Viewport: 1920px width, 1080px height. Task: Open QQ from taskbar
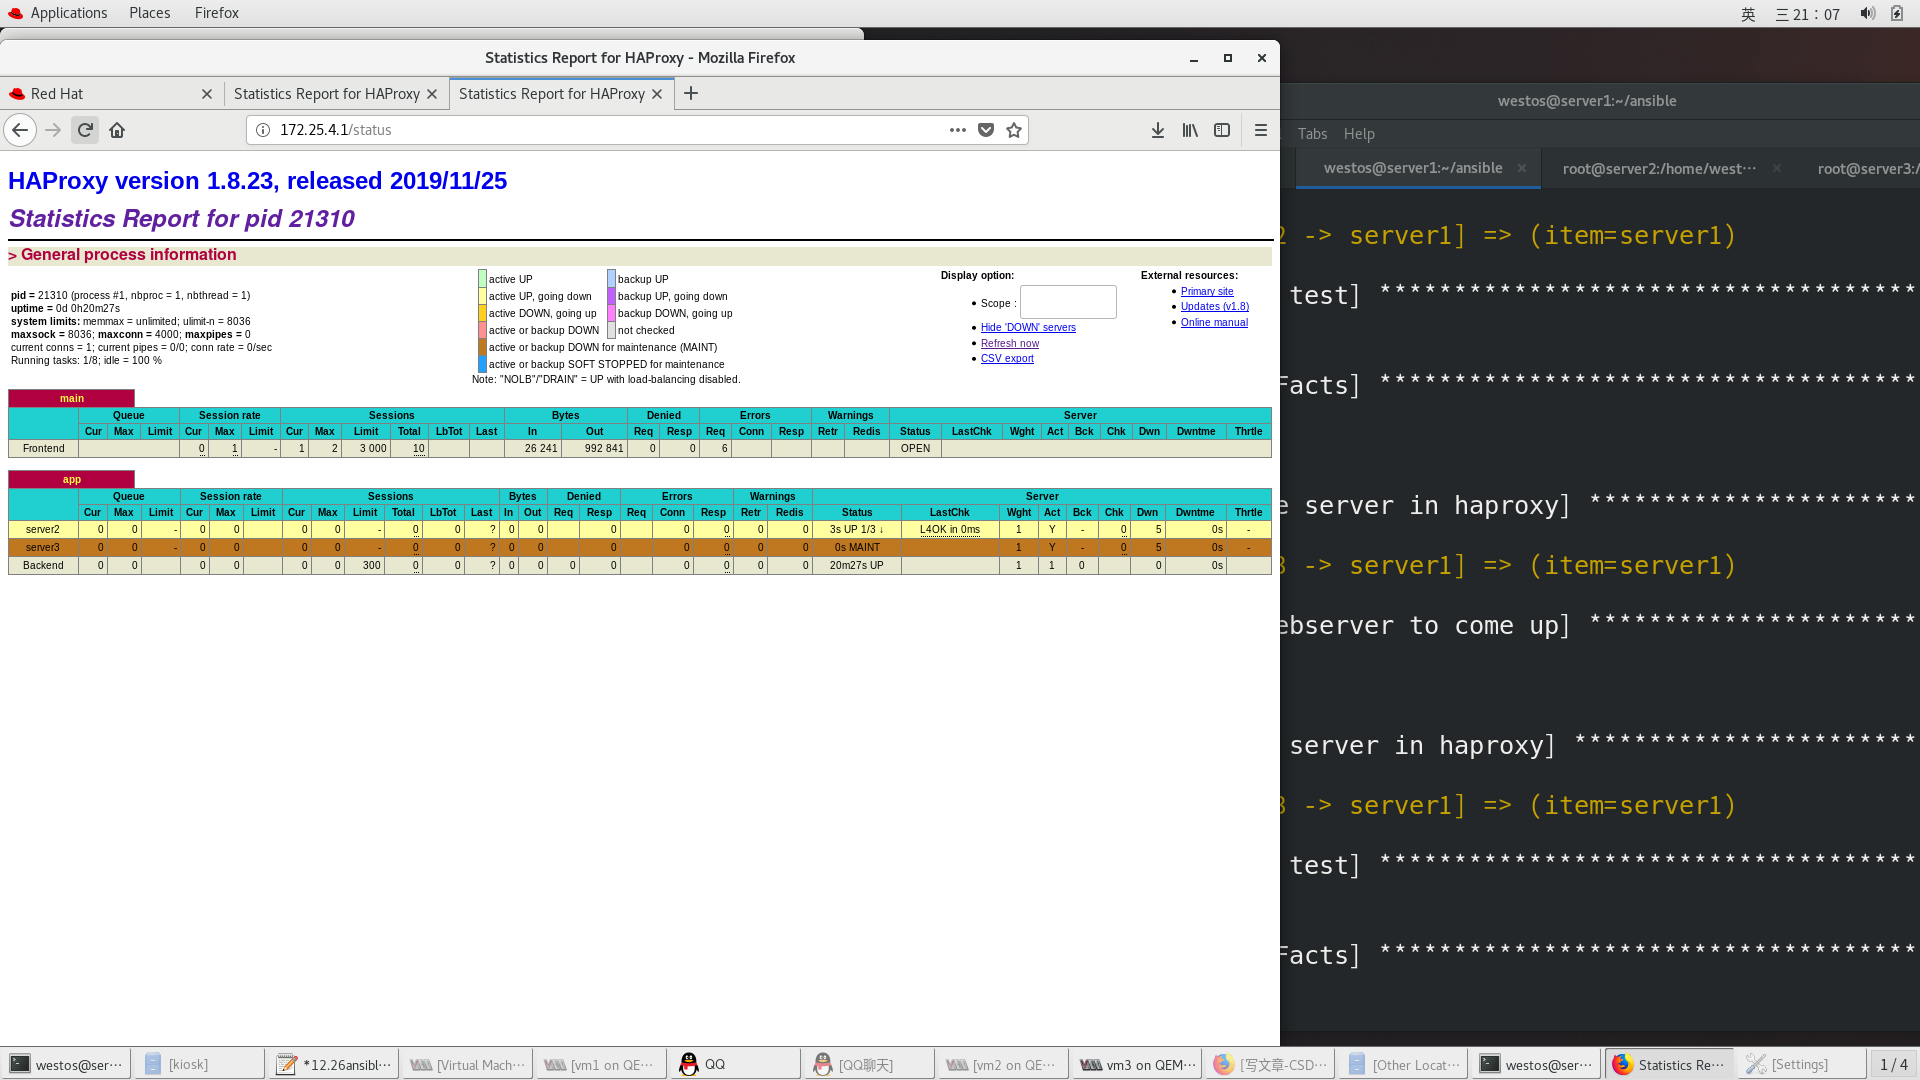pos(734,1064)
